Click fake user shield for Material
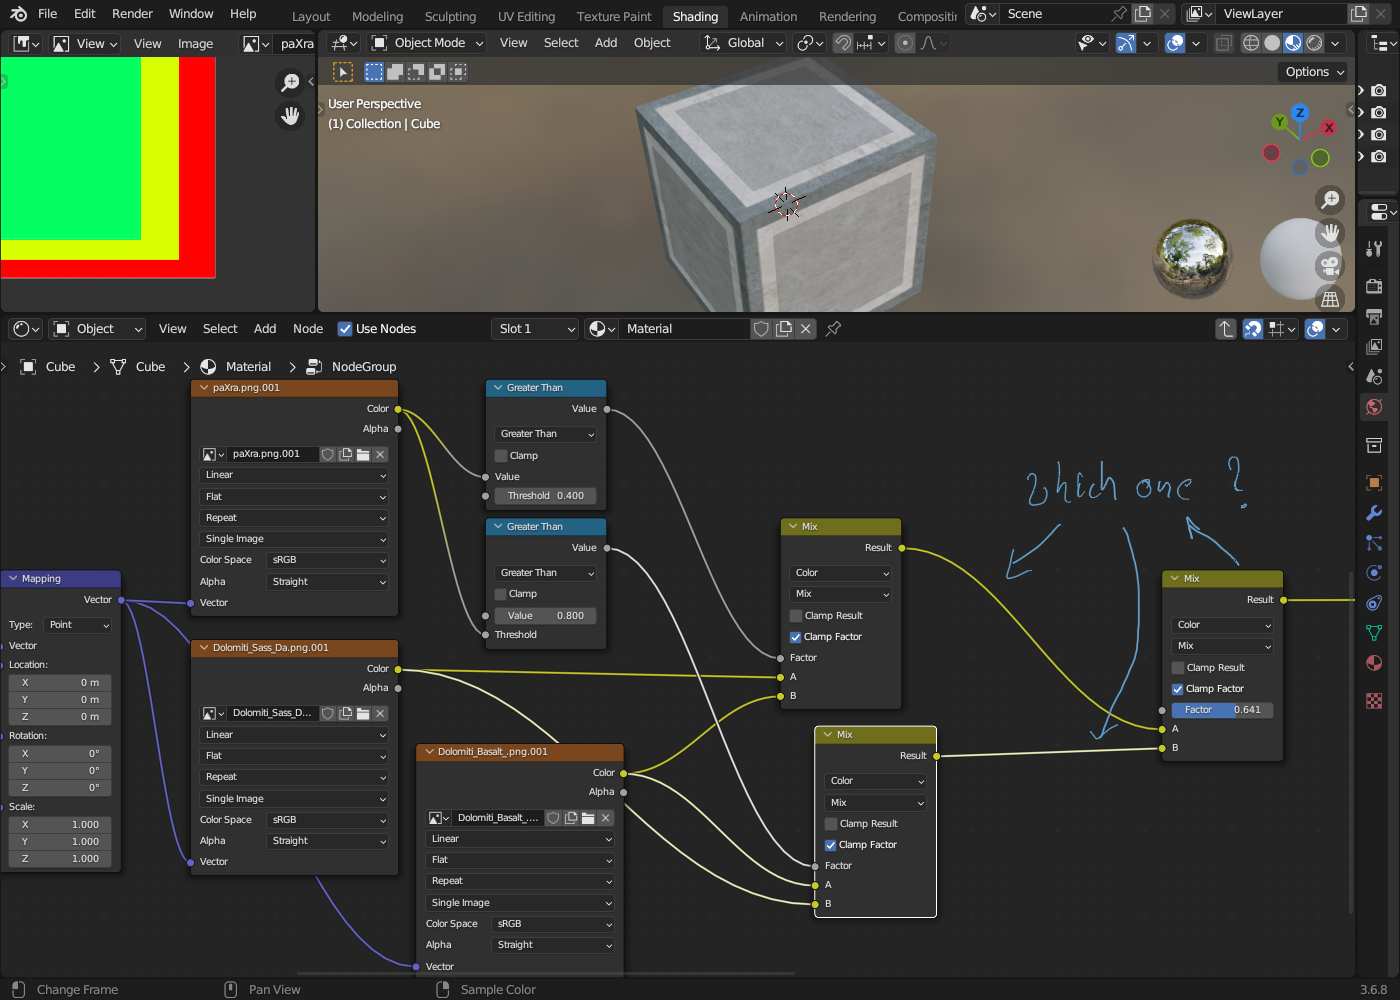 (761, 329)
